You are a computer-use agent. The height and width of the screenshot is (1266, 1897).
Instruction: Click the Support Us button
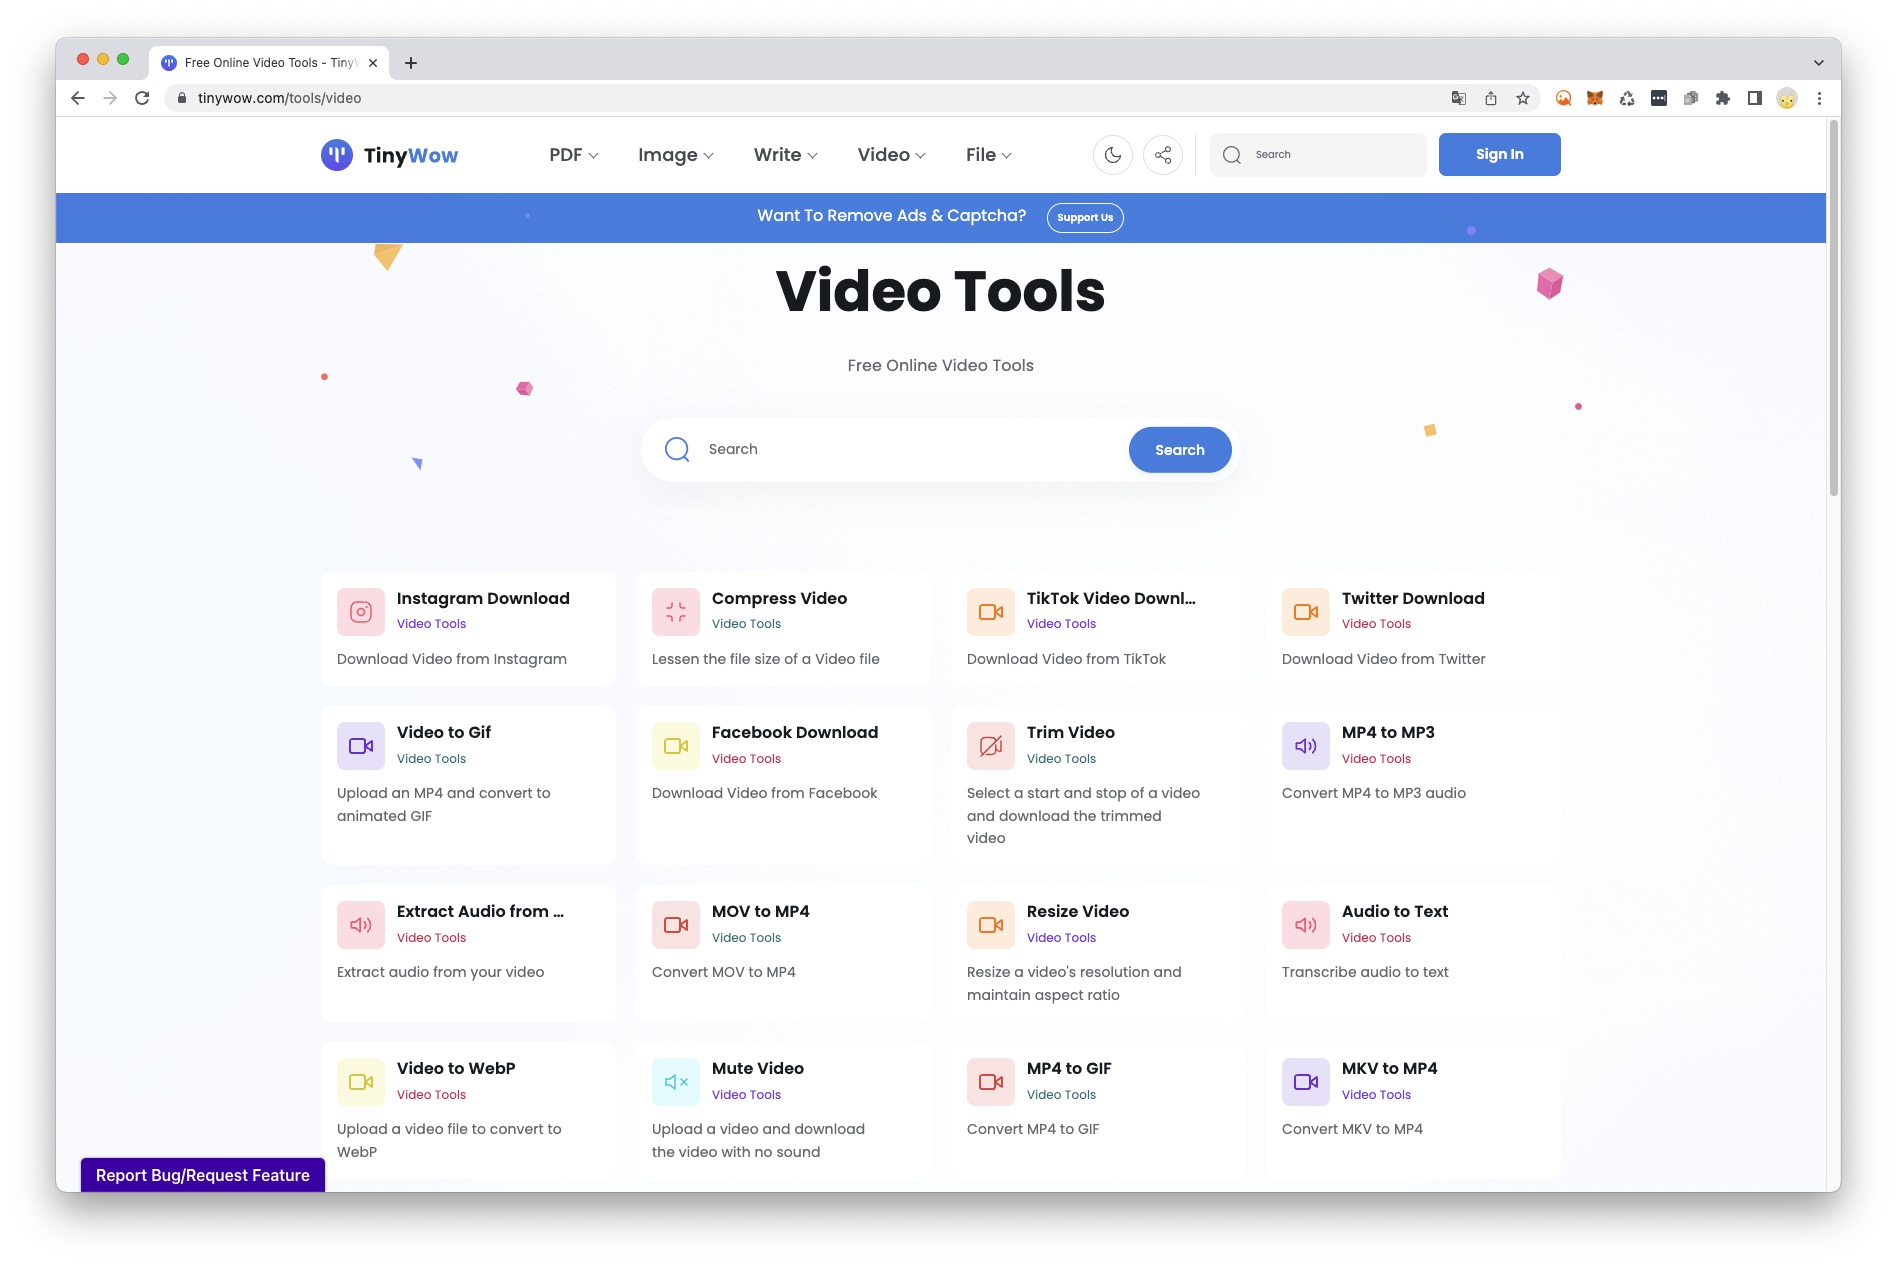point(1084,218)
